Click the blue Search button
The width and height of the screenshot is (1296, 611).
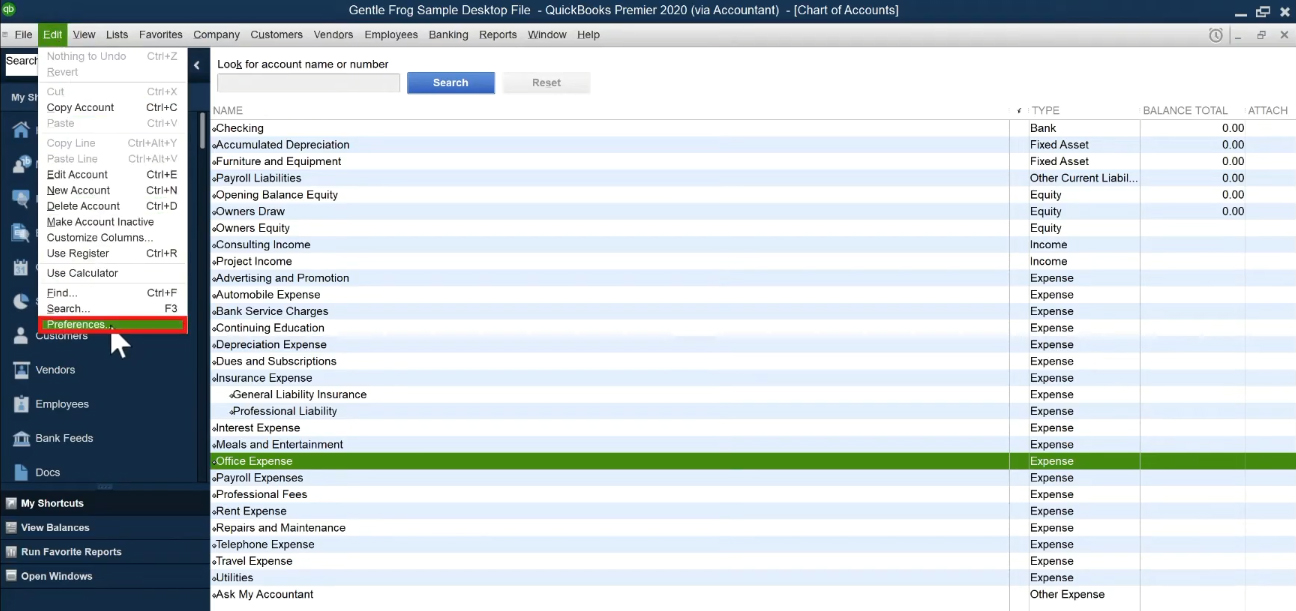[x=451, y=83]
